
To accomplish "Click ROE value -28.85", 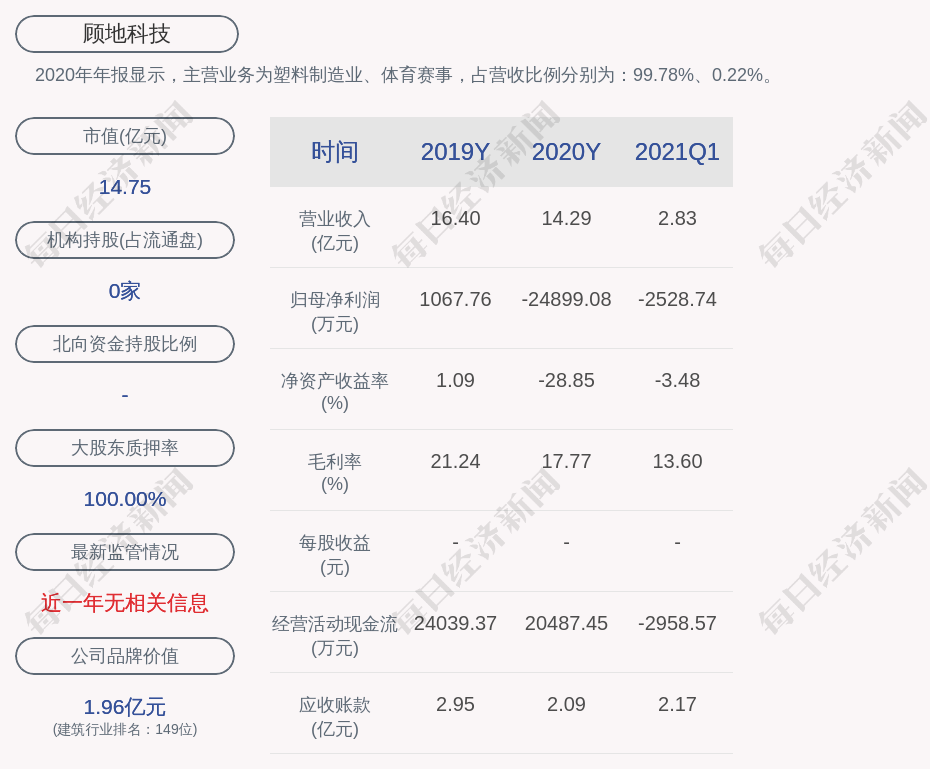I will coord(566,380).
